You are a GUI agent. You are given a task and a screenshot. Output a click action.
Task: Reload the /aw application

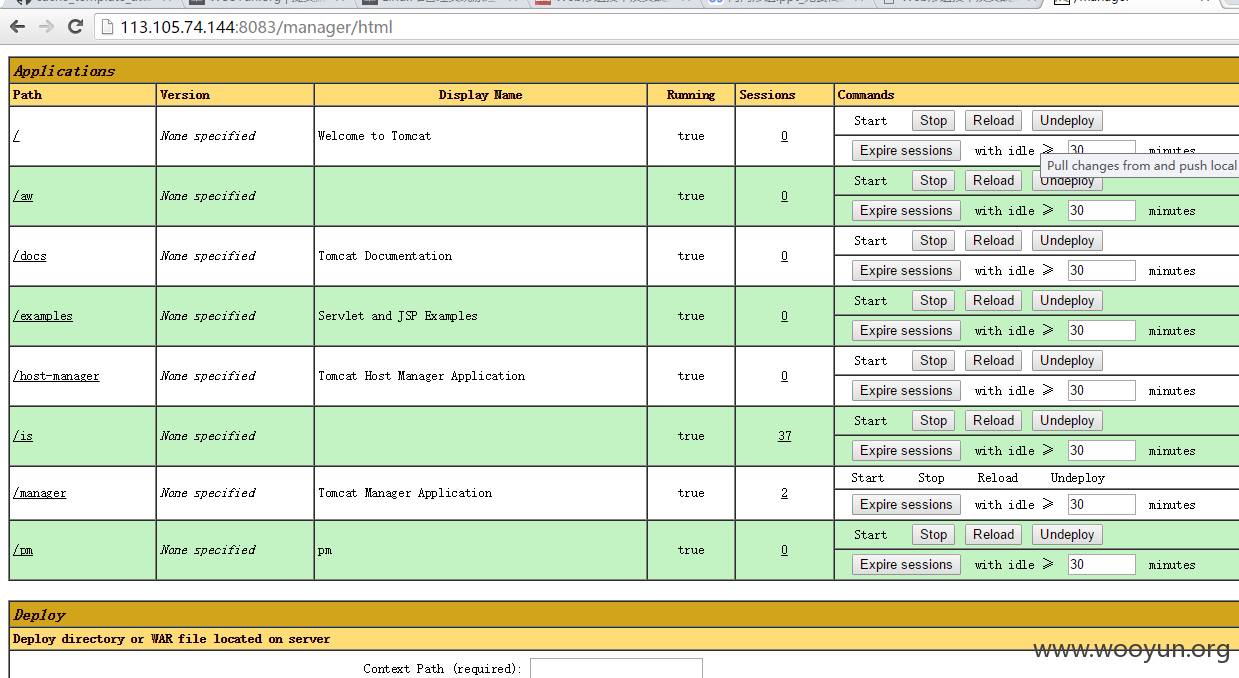click(x=993, y=180)
